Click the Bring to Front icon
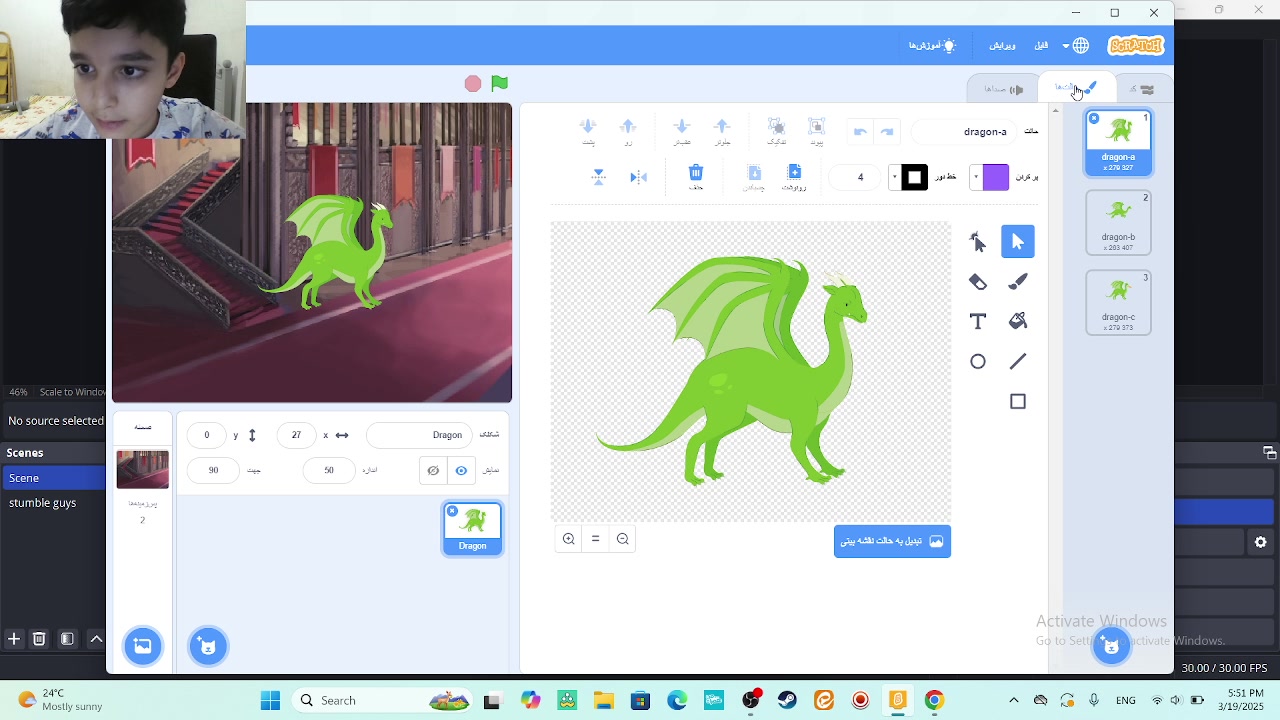This screenshot has height=720, width=1280. [x=628, y=130]
